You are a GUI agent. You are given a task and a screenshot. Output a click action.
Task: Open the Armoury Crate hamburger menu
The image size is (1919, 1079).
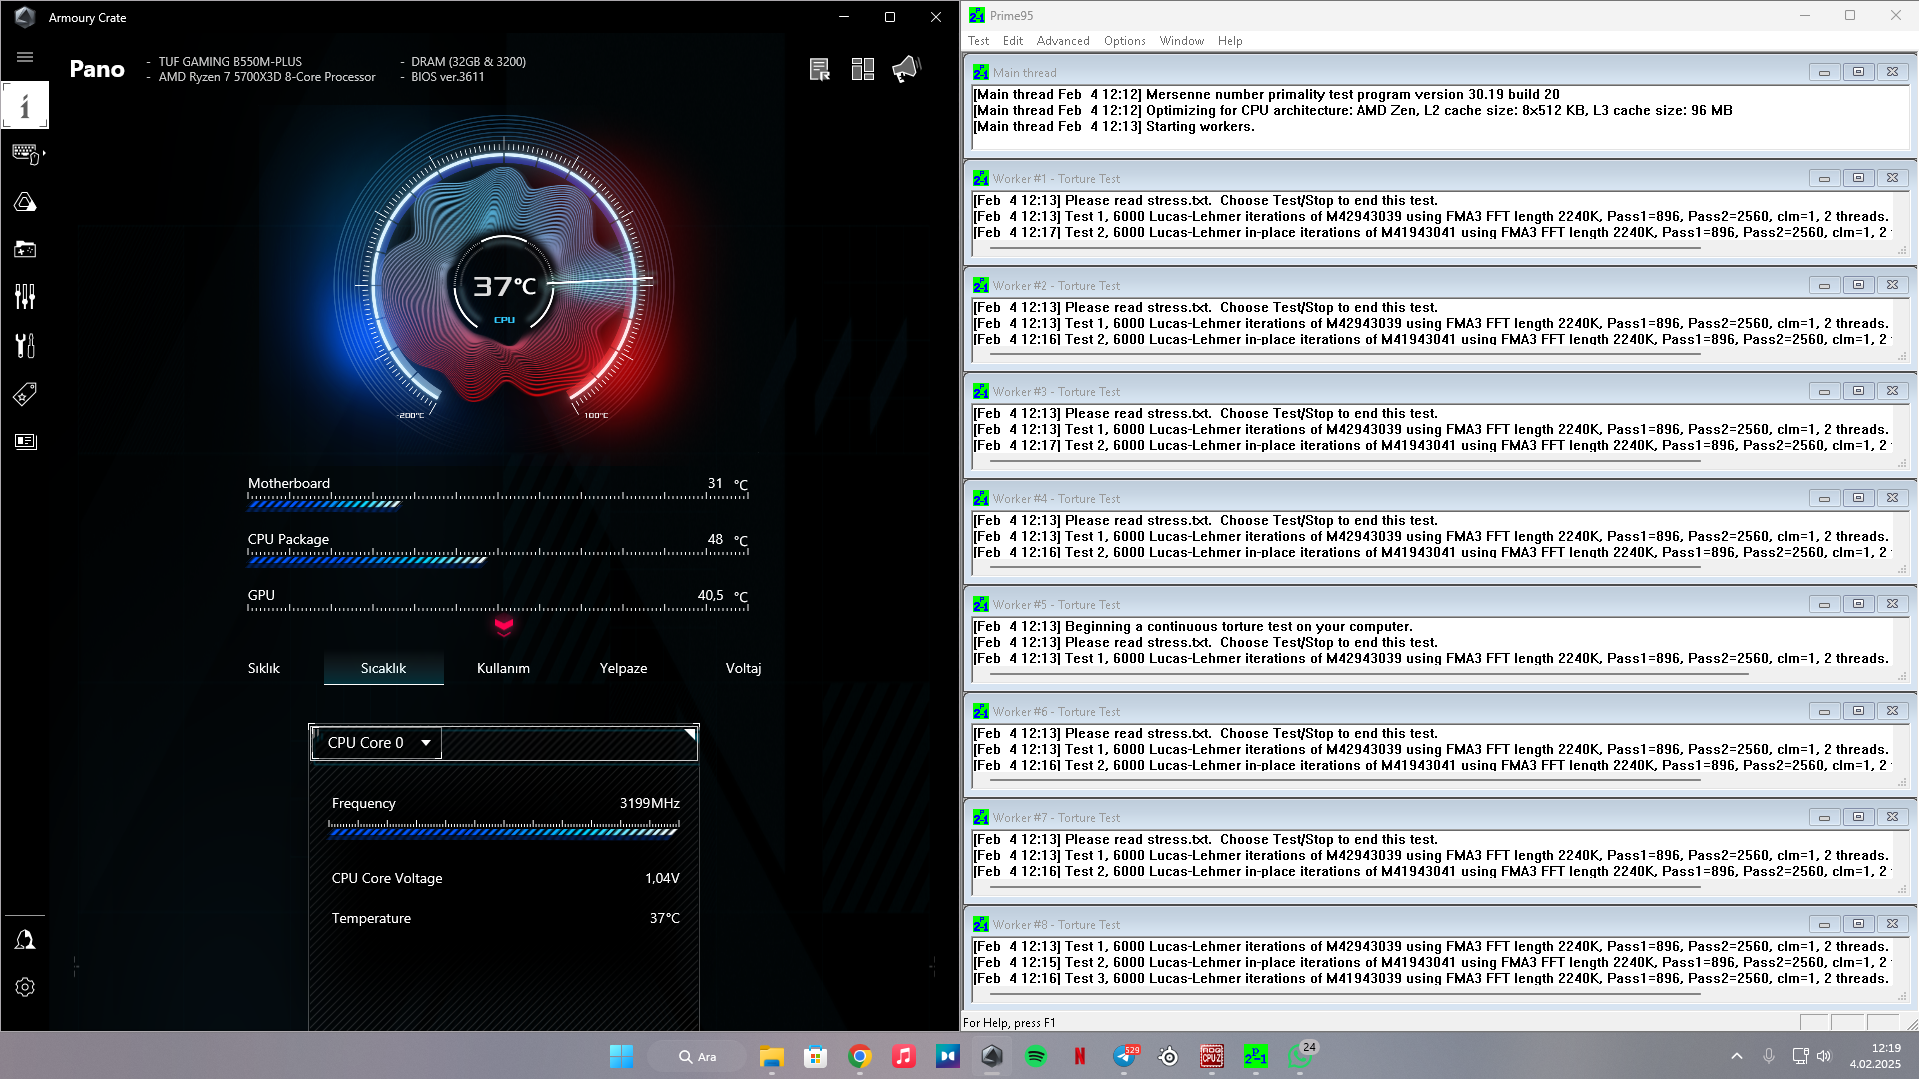(25, 57)
